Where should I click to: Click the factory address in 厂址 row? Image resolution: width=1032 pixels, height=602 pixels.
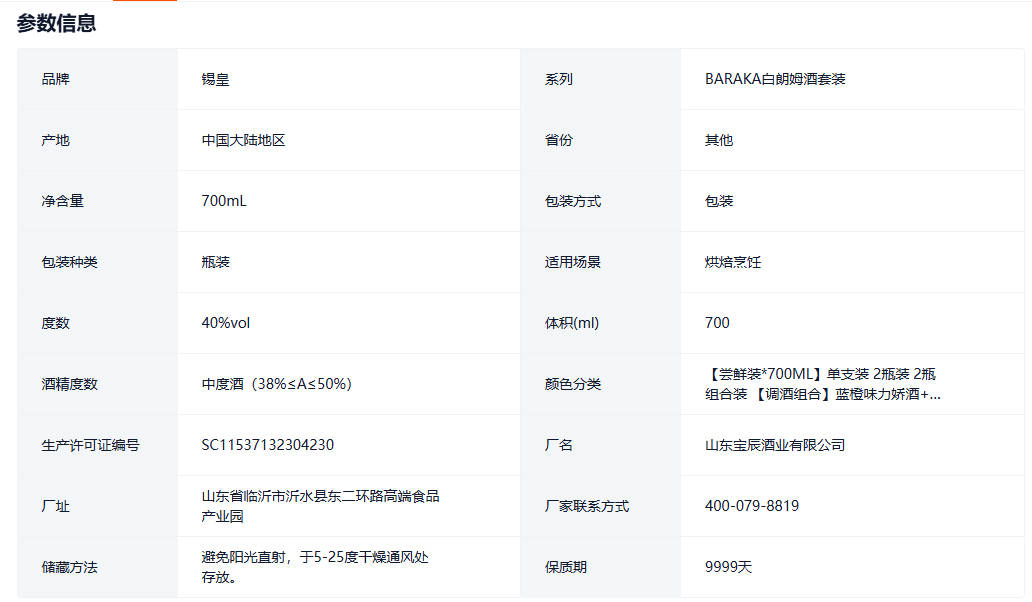point(320,506)
